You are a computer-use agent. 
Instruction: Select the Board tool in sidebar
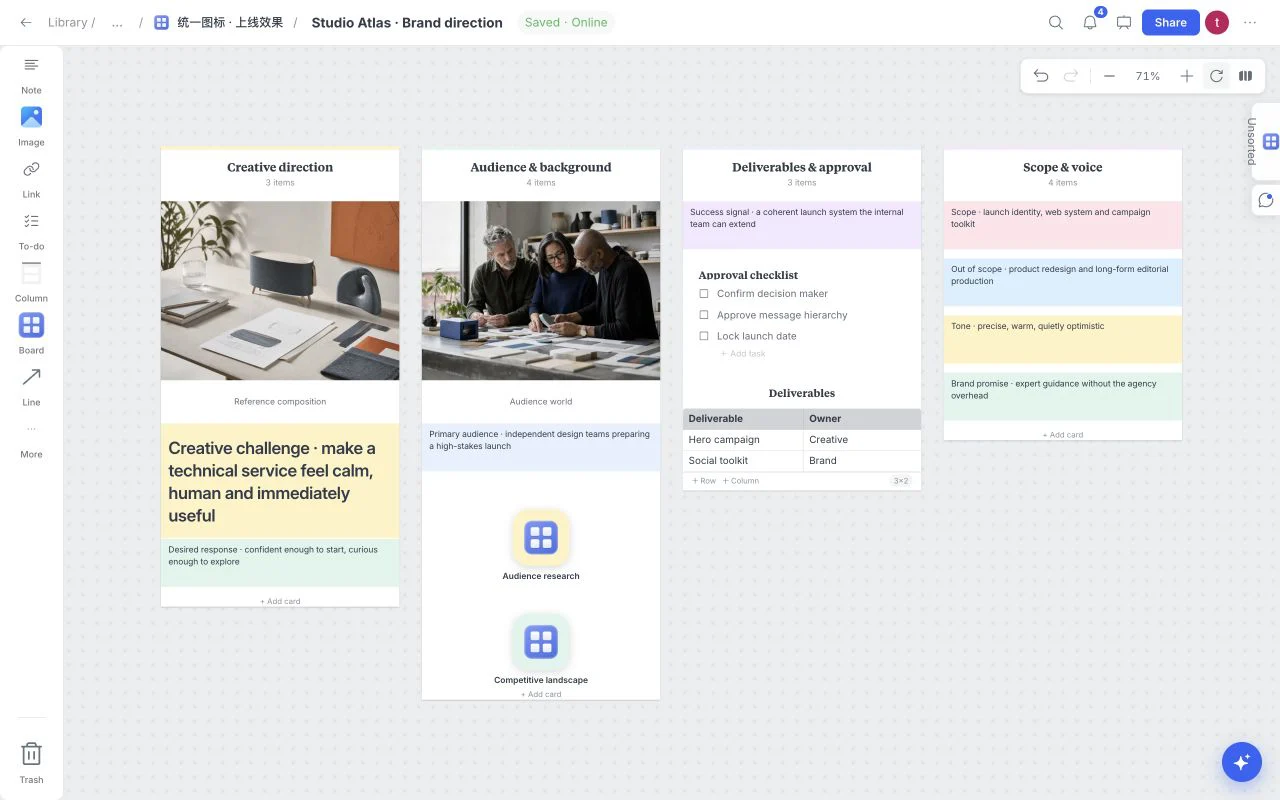(x=31, y=335)
